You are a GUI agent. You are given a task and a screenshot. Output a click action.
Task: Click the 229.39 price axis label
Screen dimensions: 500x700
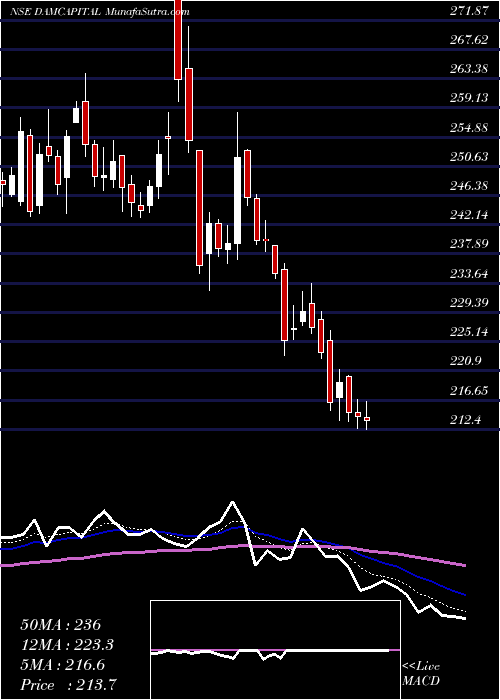[x=469, y=303]
